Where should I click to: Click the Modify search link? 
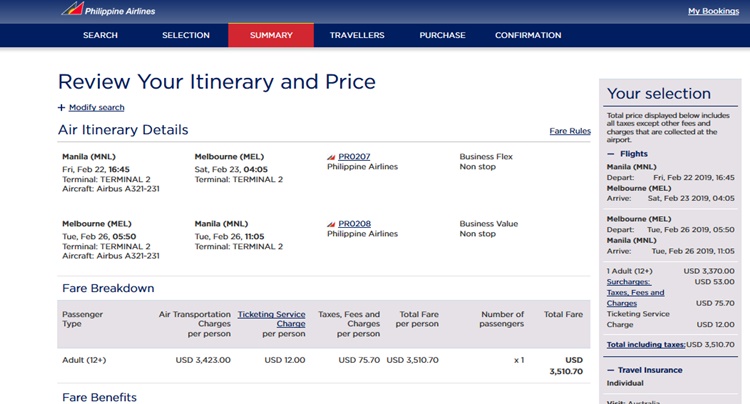pos(97,108)
